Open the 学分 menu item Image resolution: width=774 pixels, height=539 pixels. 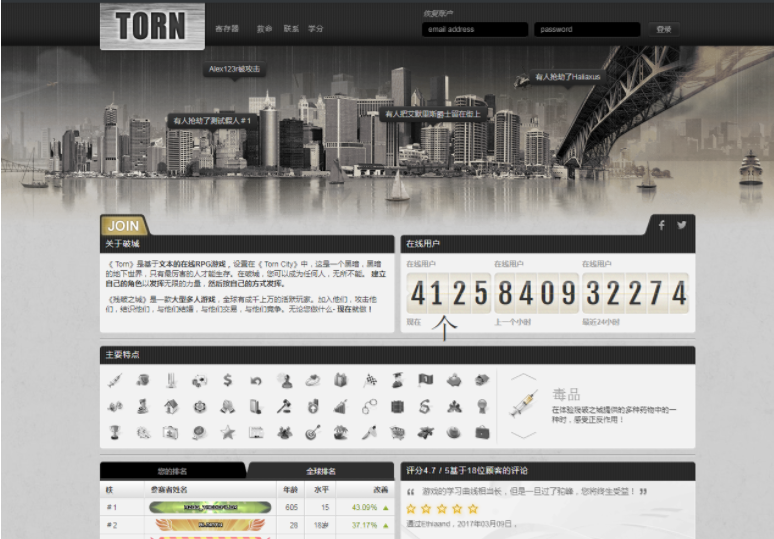tap(316, 29)
